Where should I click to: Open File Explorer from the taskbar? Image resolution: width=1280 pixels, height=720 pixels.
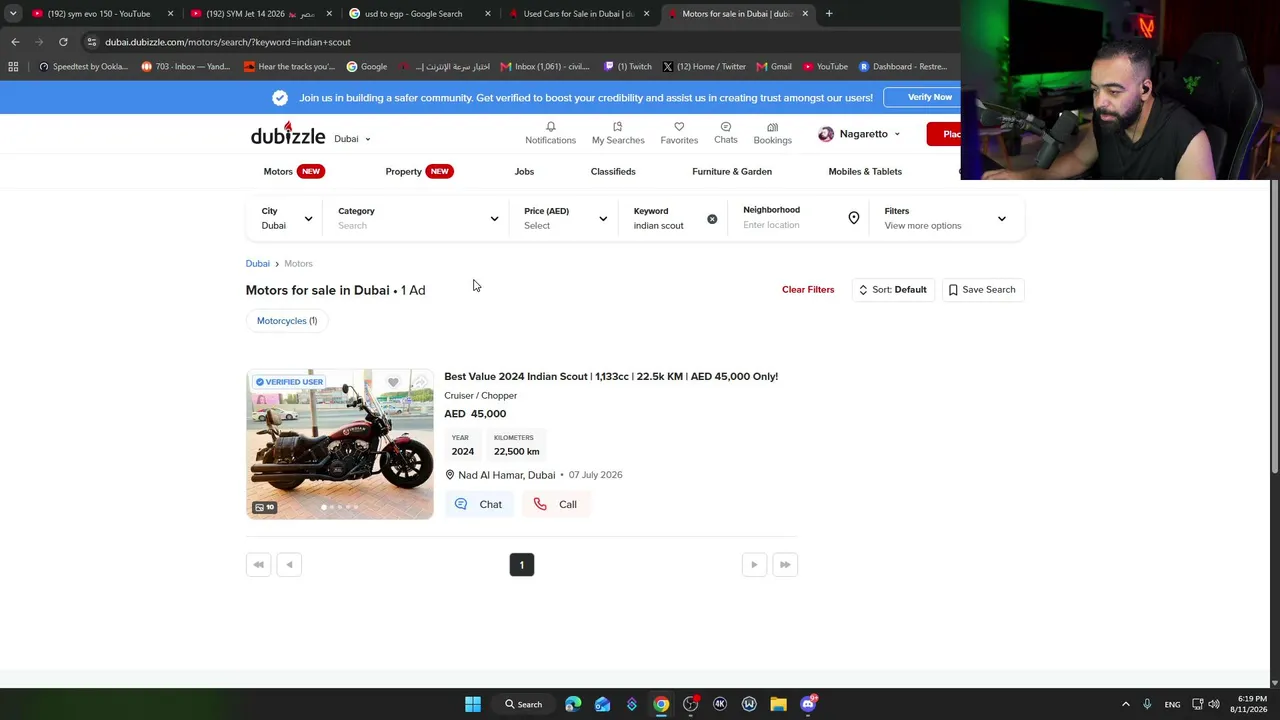[778, 704]
